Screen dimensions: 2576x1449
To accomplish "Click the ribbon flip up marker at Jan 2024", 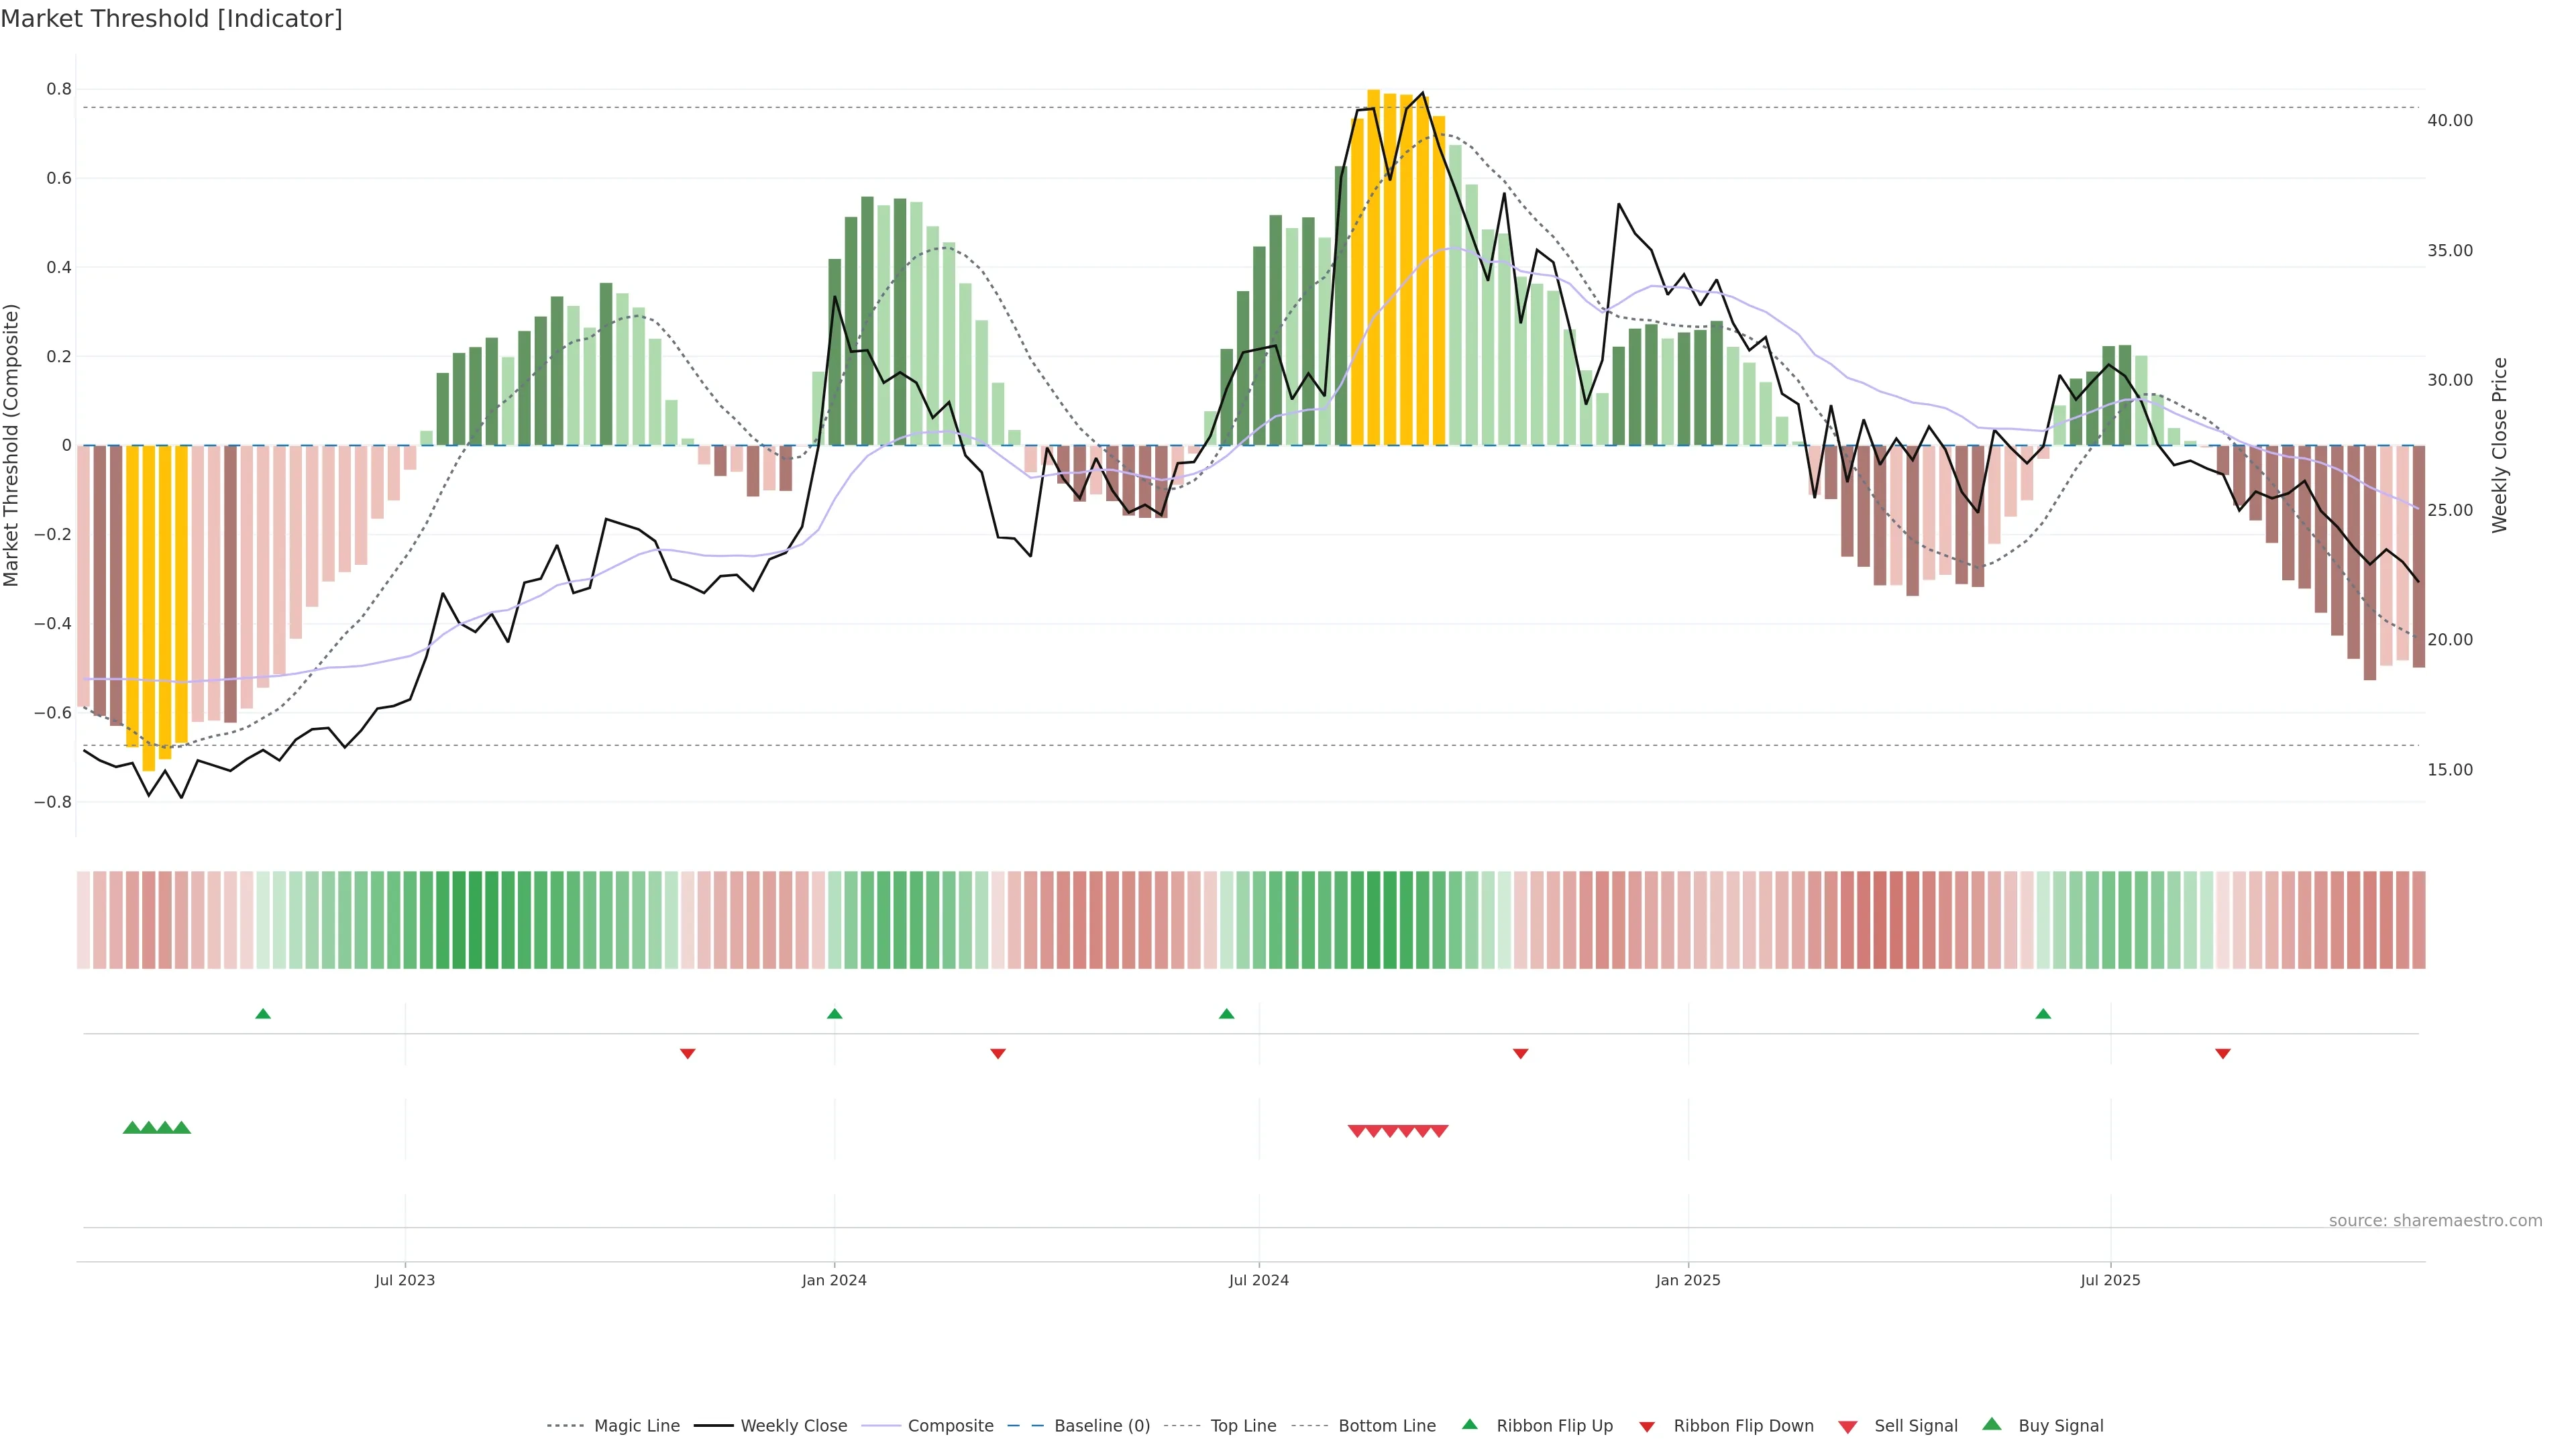I will [x=835, y=1014].
